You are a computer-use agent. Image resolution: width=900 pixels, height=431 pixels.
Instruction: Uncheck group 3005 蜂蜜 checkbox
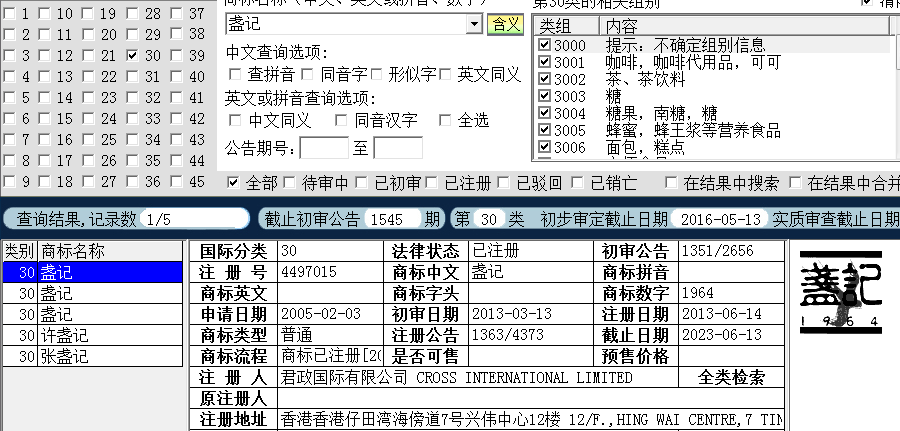point(545,130)
